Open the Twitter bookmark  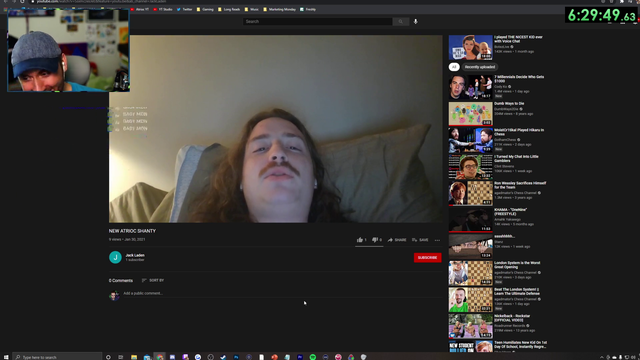click(x=184, y=9)
